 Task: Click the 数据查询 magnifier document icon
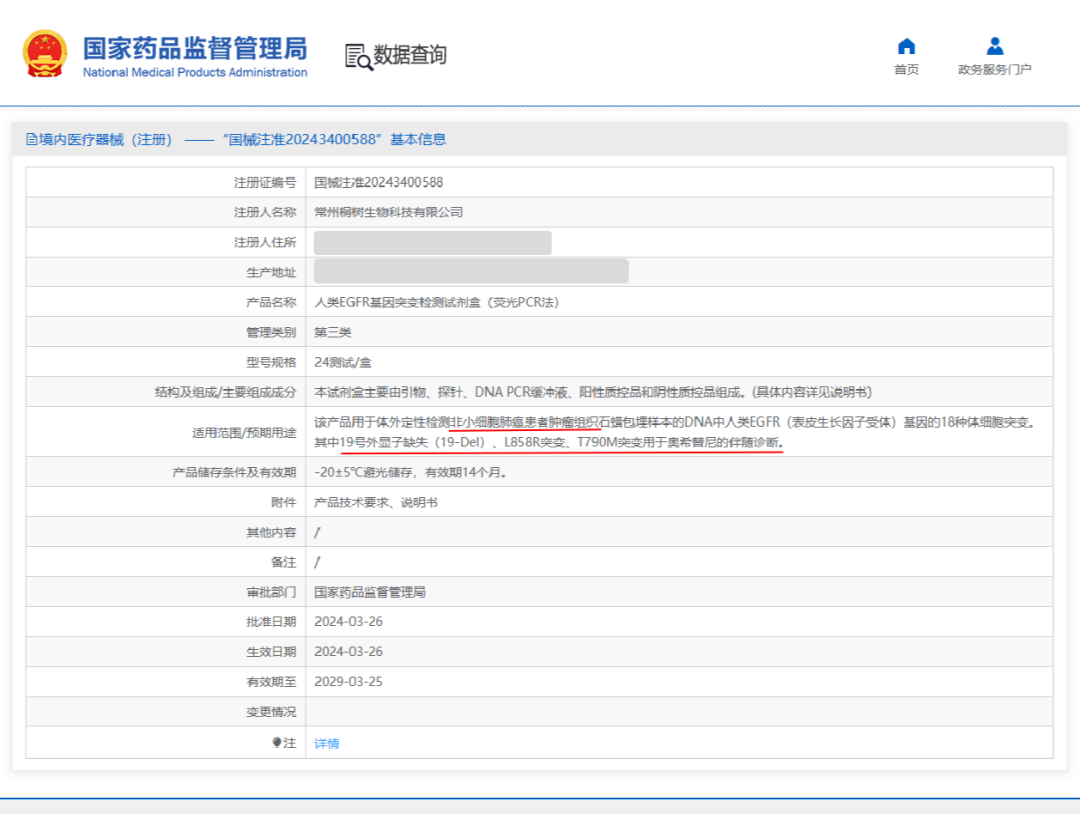point(358,56)
